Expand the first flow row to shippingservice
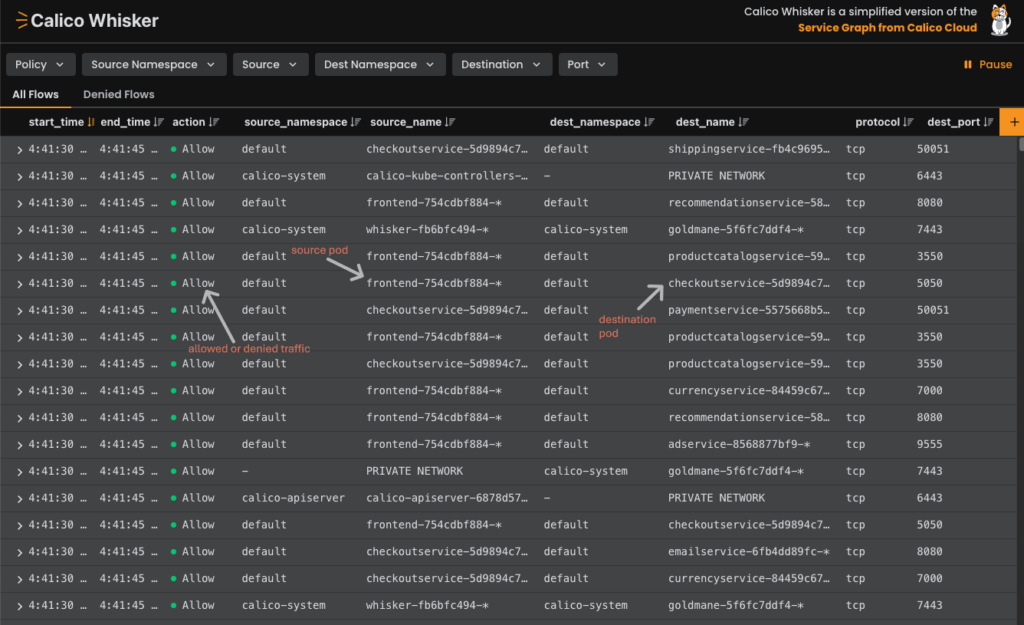The width and height of the screenshot is (1024, 625). pyautogui.click(x=19, y=149)
